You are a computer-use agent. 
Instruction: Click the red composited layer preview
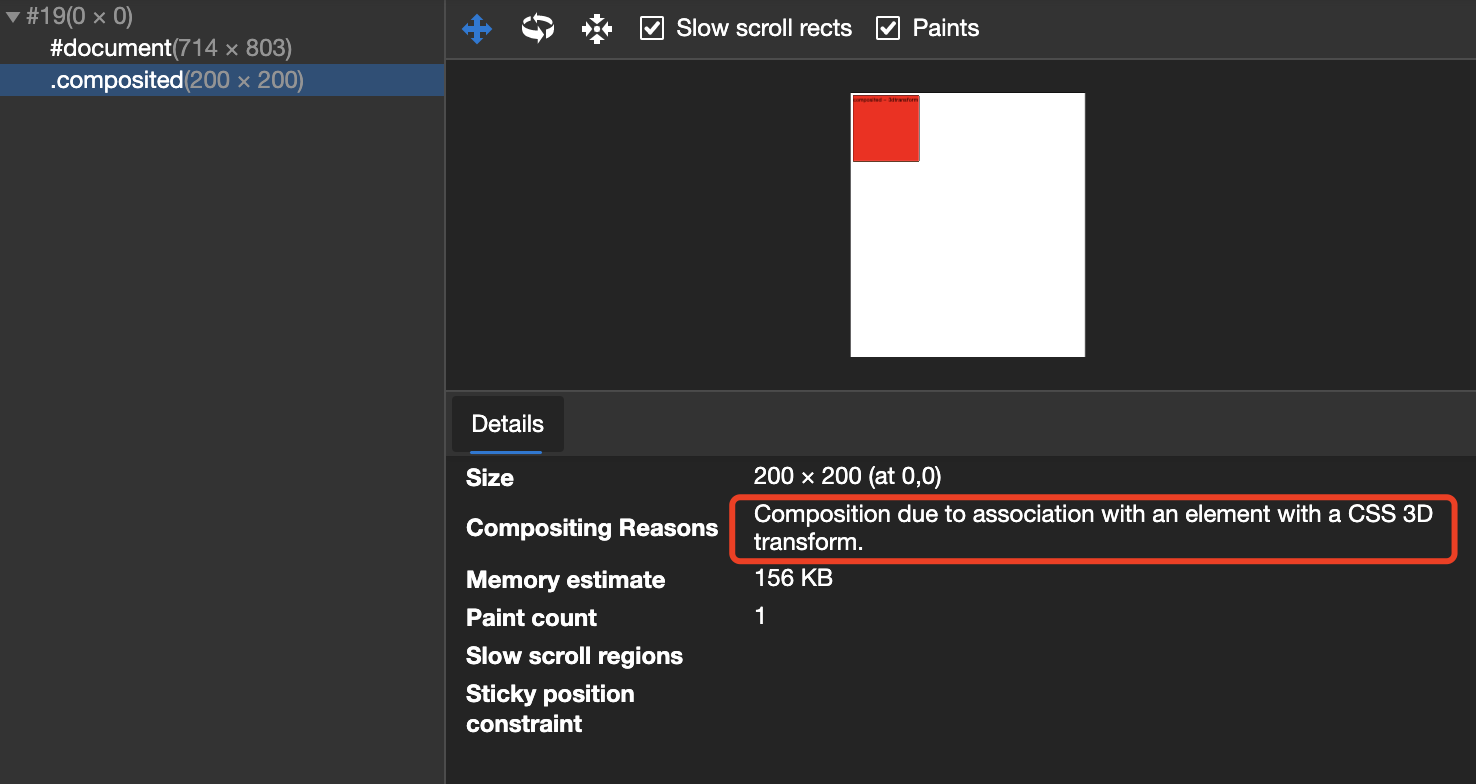(885, 130)
